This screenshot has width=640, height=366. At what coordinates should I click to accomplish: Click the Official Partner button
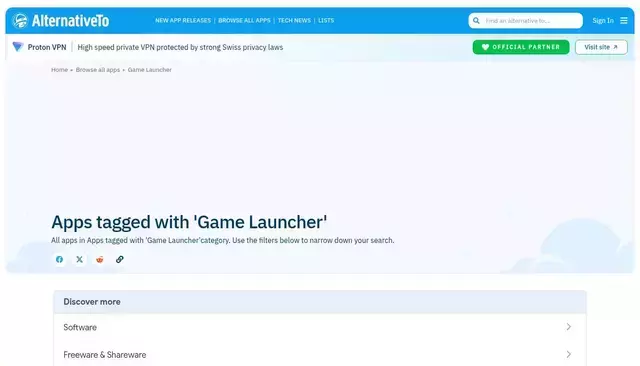(x=521, y=47)
